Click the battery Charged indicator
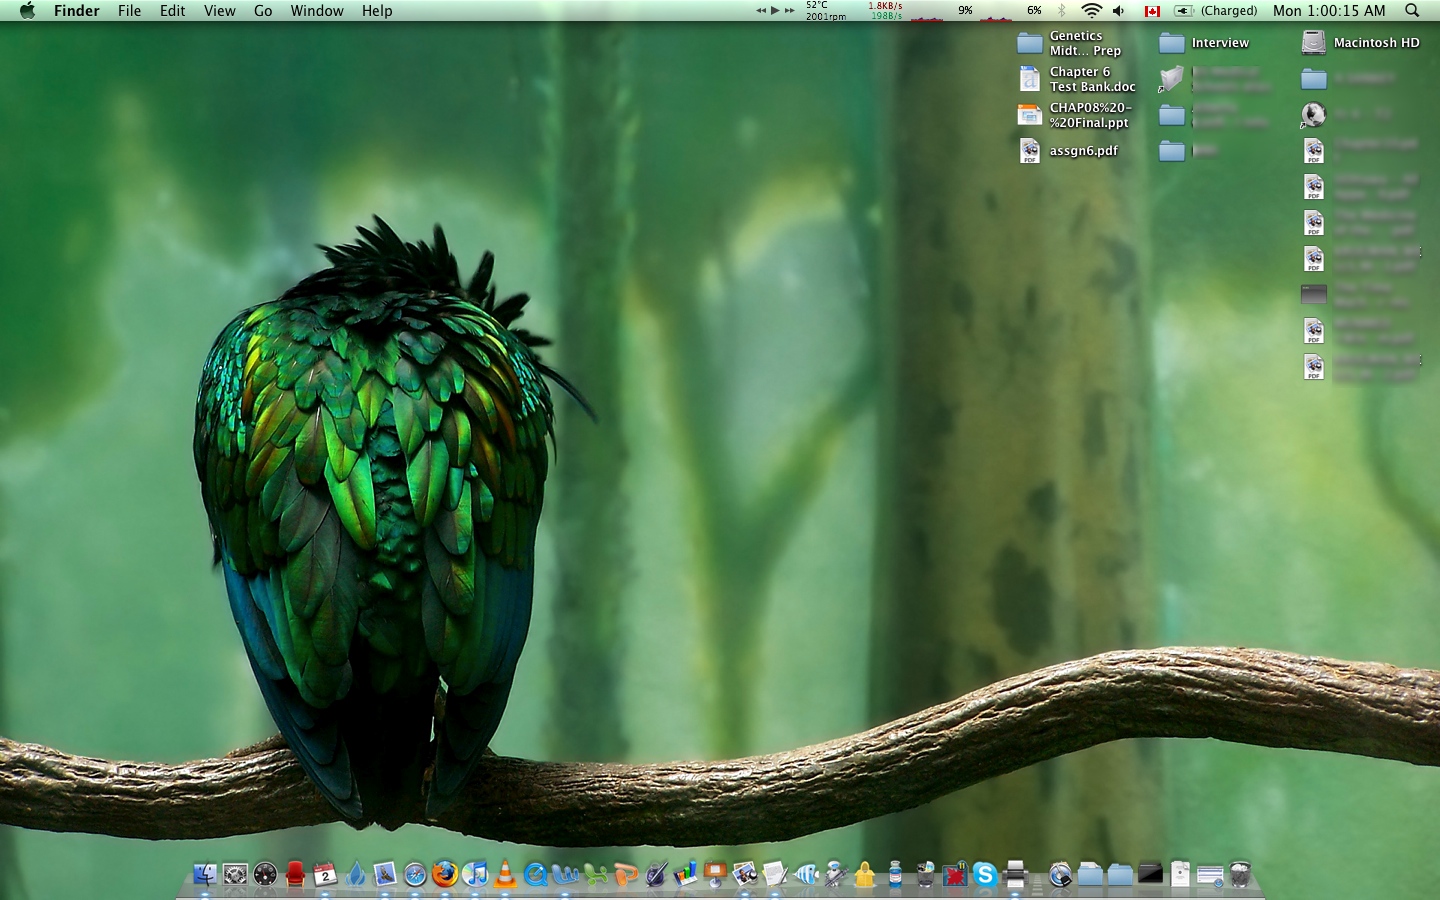 coord(1215,10)
